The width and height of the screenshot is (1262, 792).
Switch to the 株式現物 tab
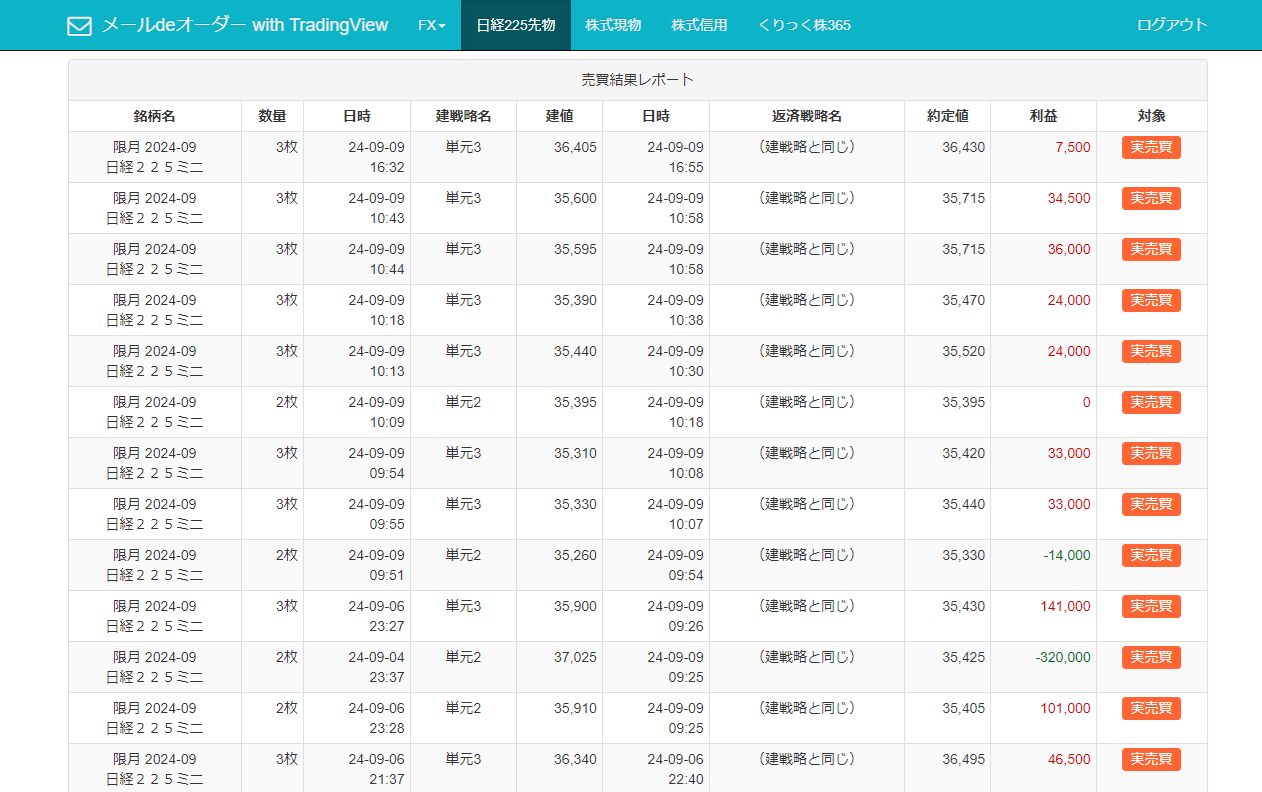point(613,25)
